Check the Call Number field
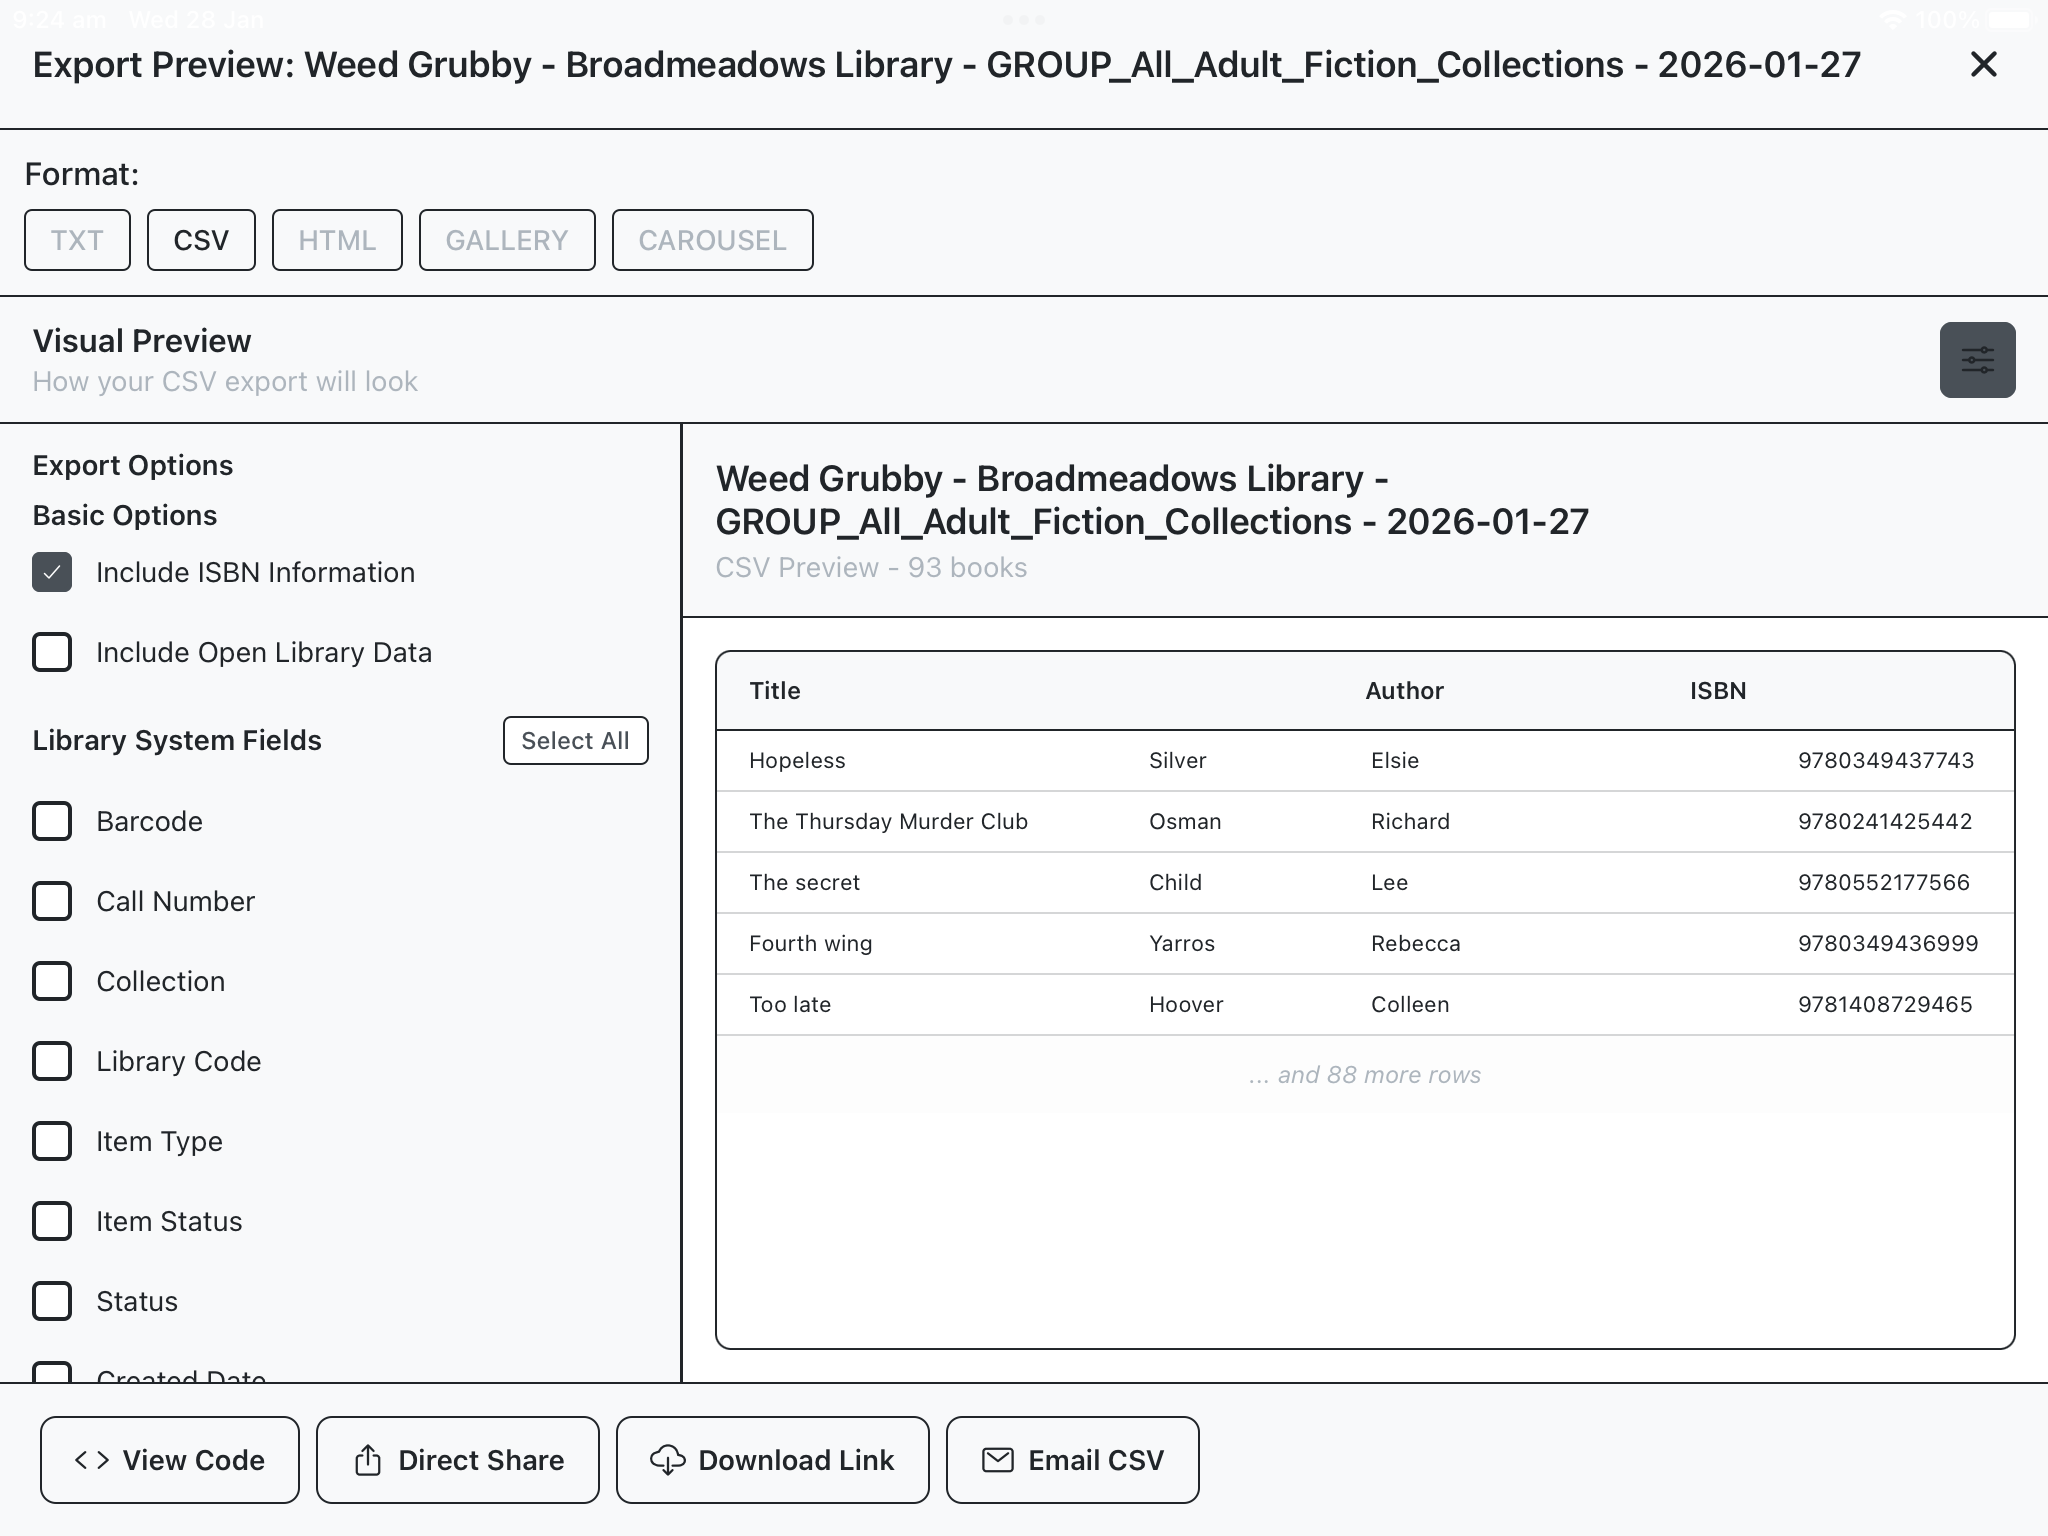2048x1536 pixels. pyautogui.click(x=52, y=901)
